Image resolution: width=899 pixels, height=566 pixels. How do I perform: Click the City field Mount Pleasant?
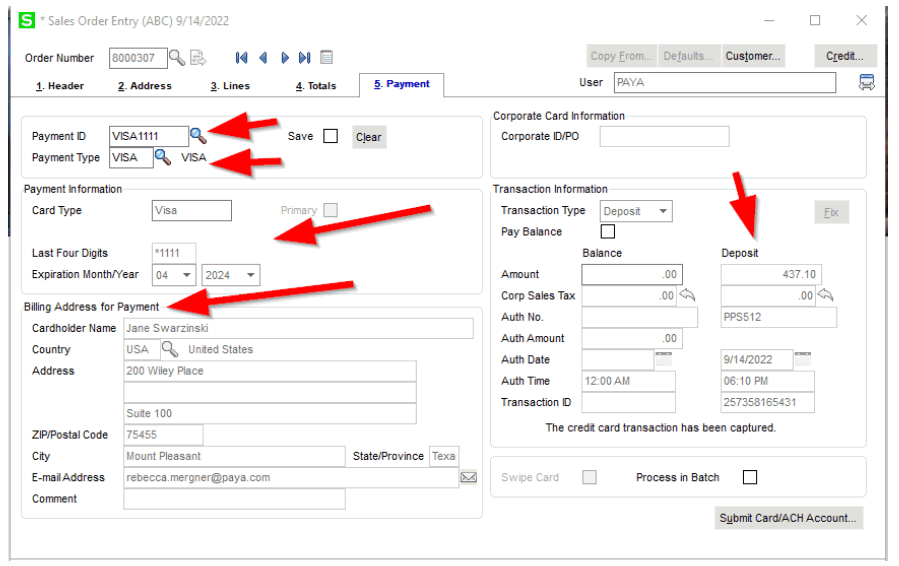click(x=234, y=456)
